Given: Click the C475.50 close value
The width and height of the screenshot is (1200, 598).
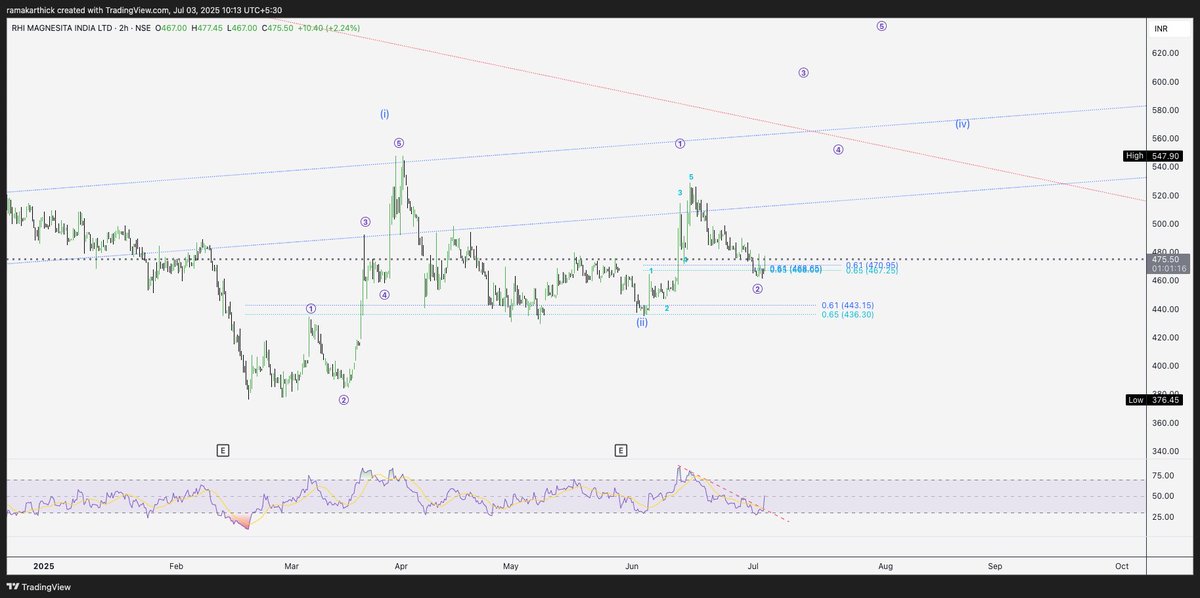Looking at the screenshot, I should 277,28.
